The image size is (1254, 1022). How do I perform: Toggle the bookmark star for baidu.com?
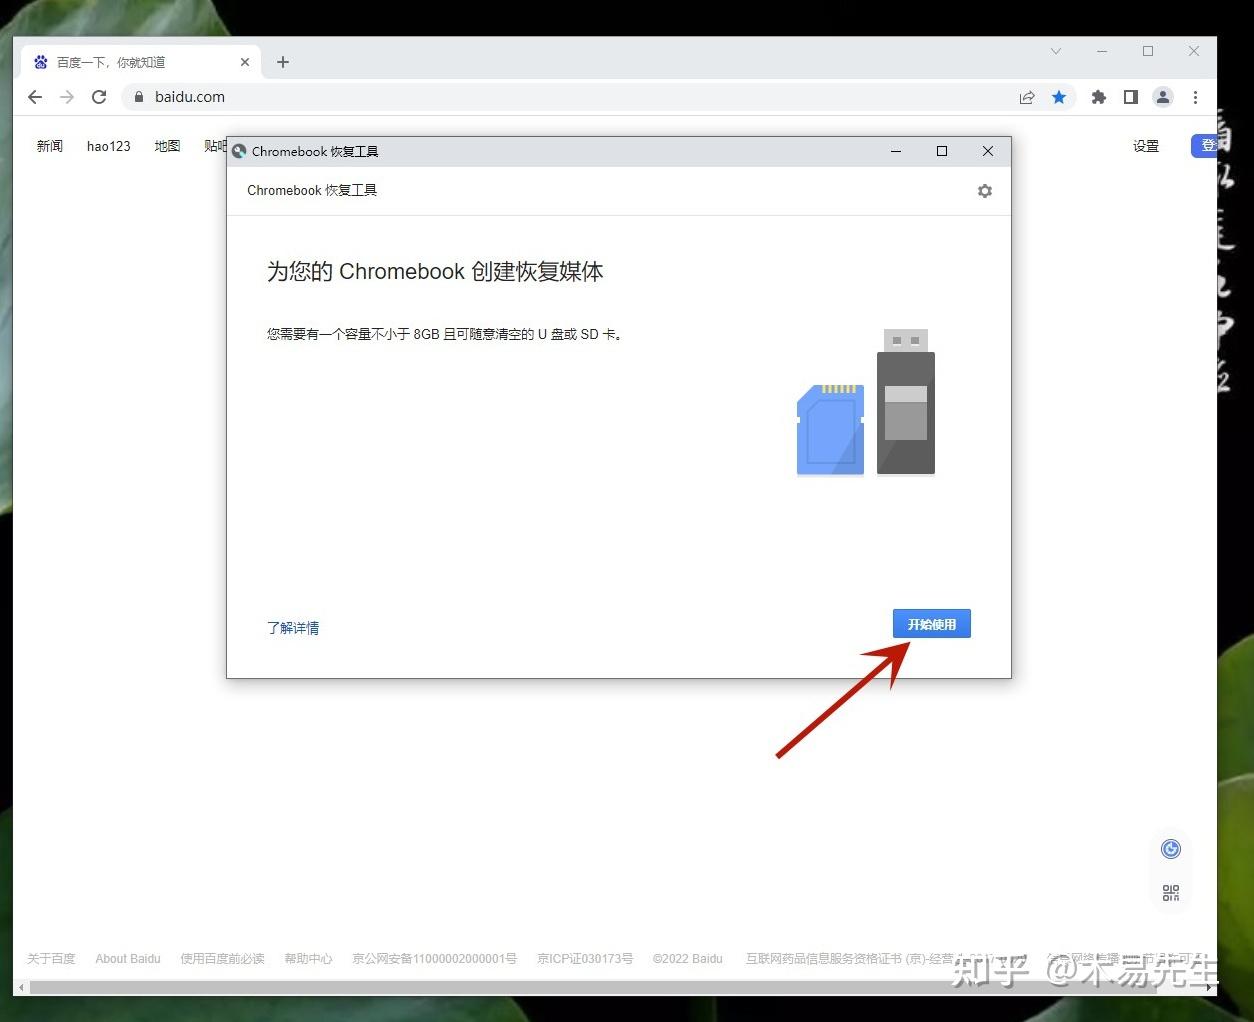pyautogui.click(x=1059, y=97)
